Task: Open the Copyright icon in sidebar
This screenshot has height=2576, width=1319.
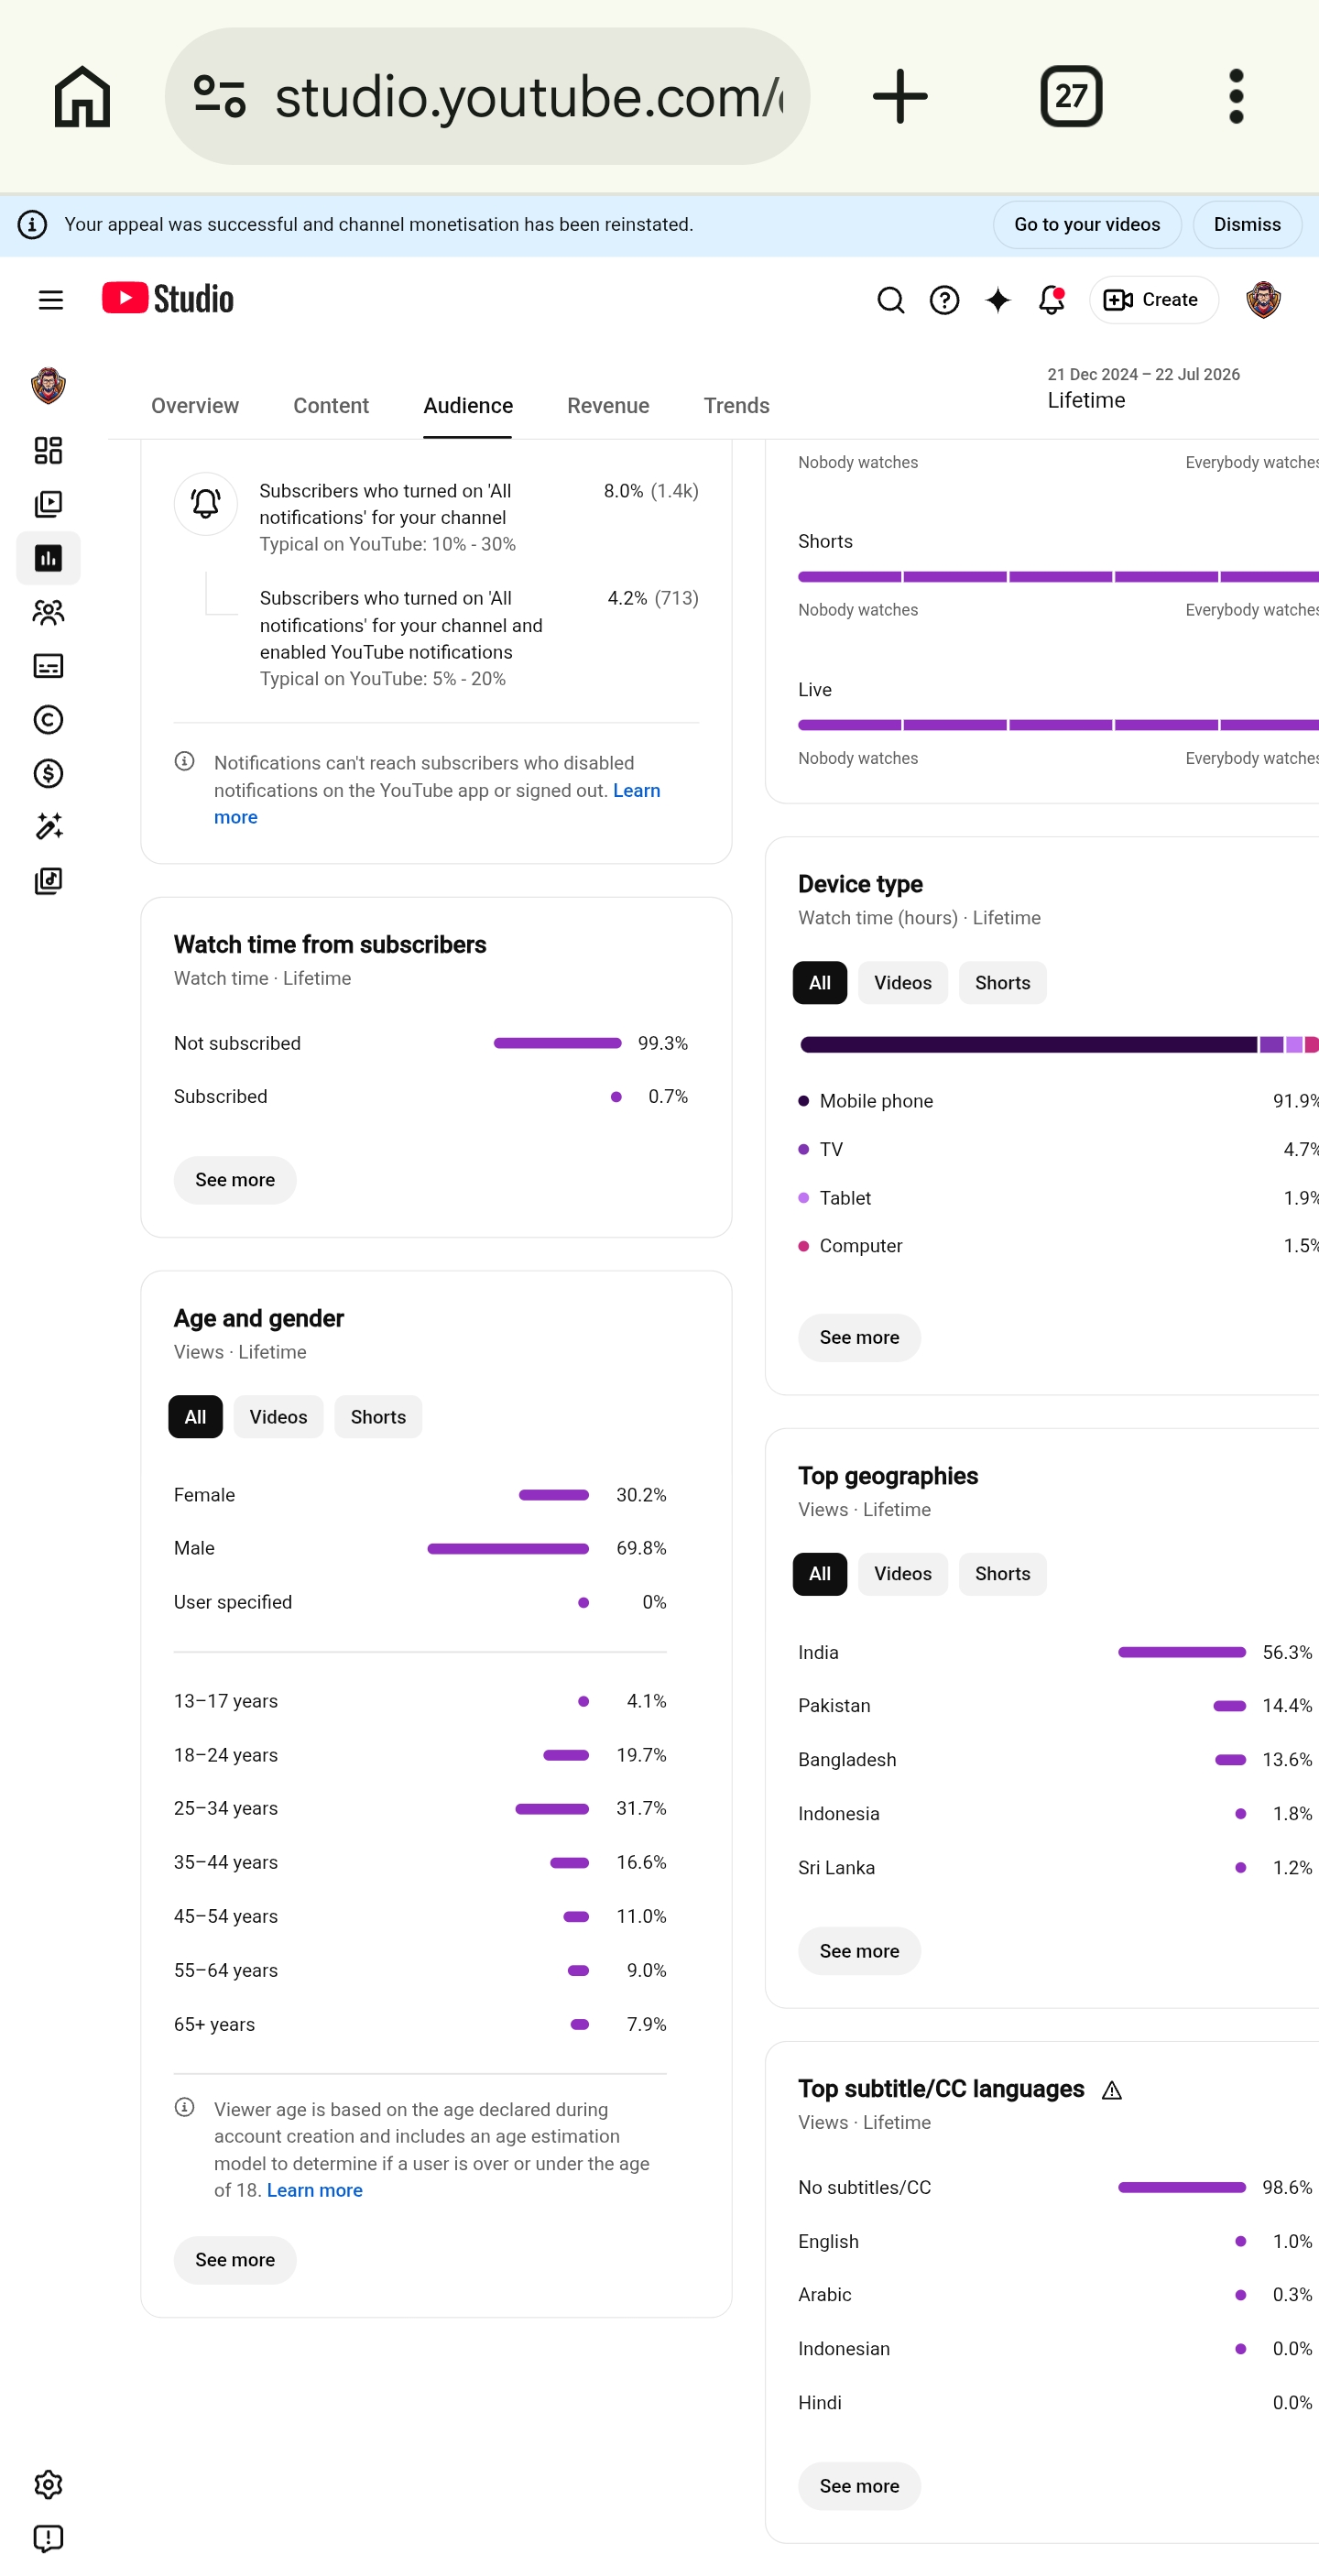Action: [48, 720]
